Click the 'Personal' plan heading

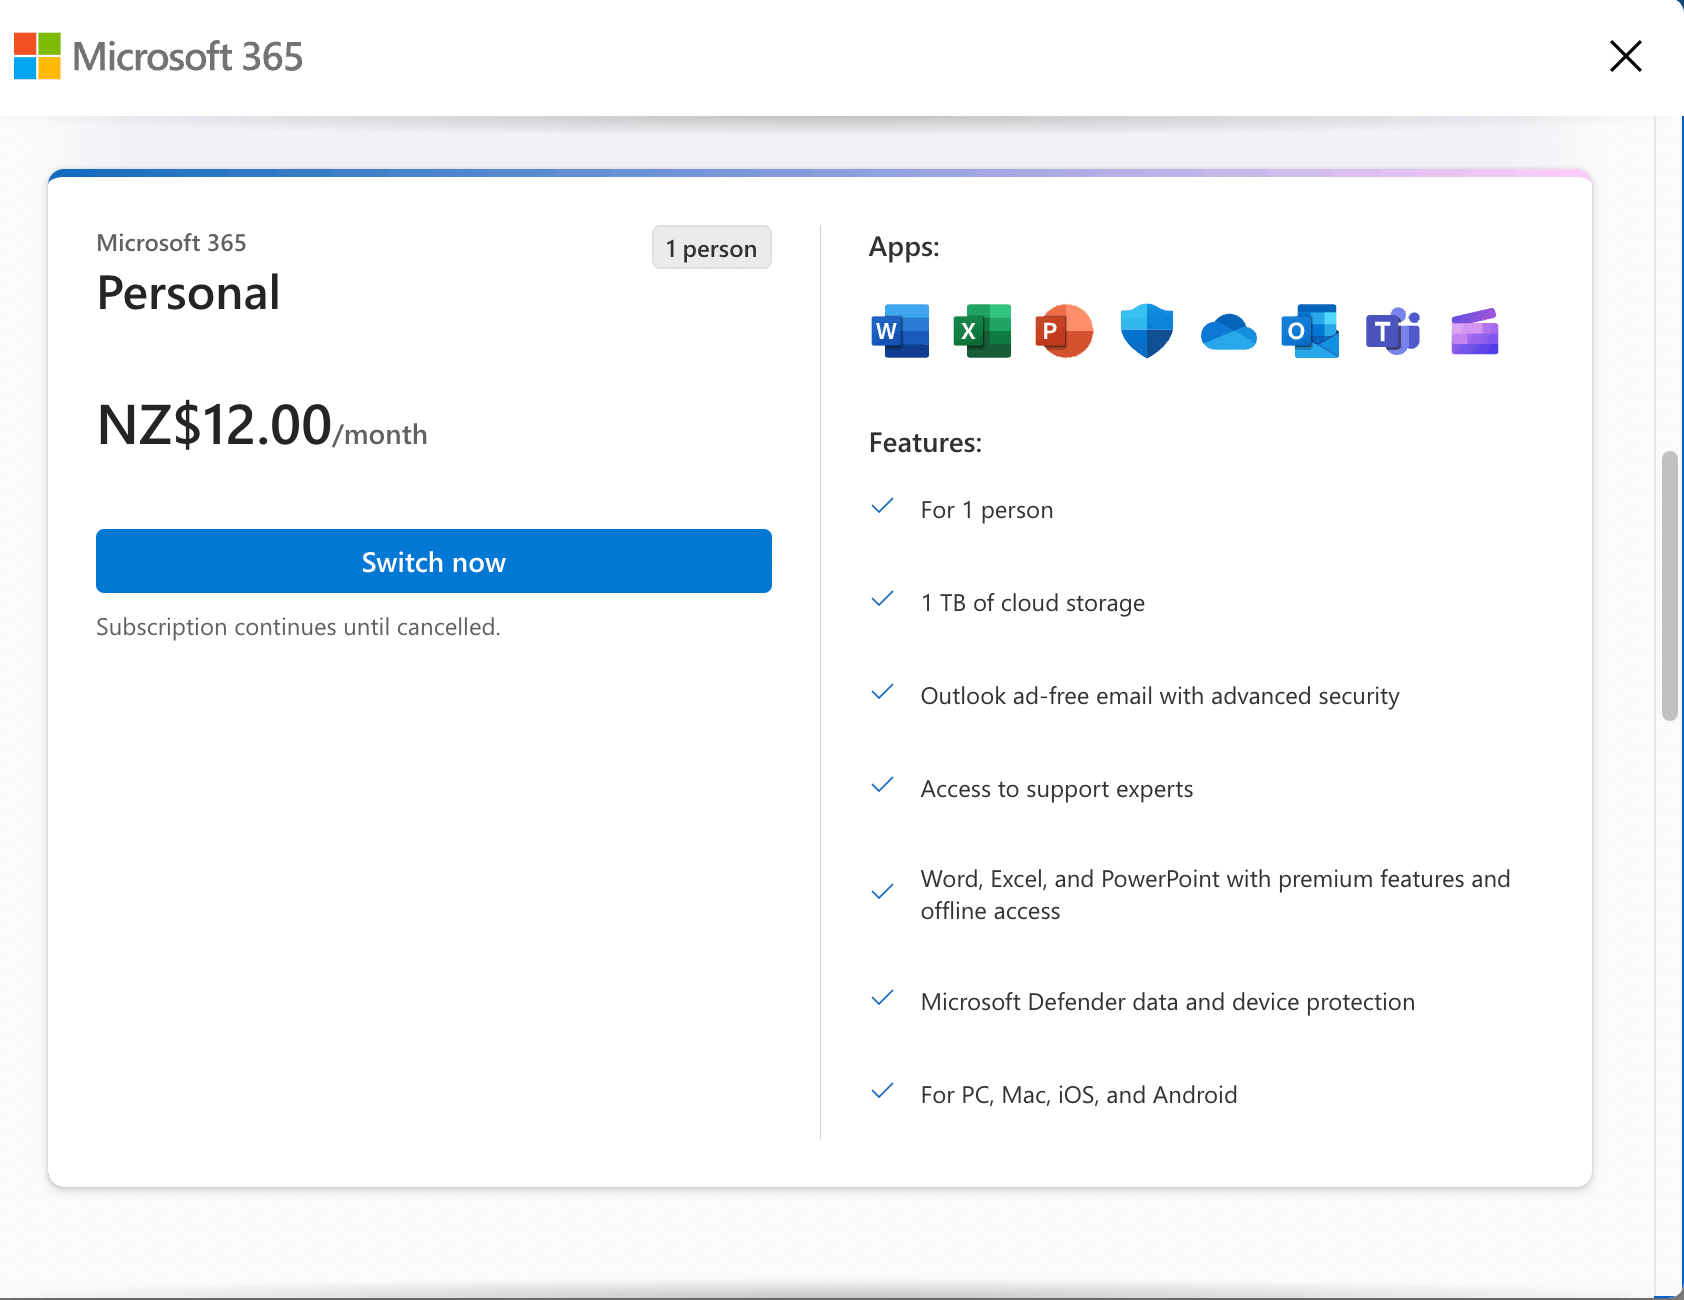coord(189,294)
